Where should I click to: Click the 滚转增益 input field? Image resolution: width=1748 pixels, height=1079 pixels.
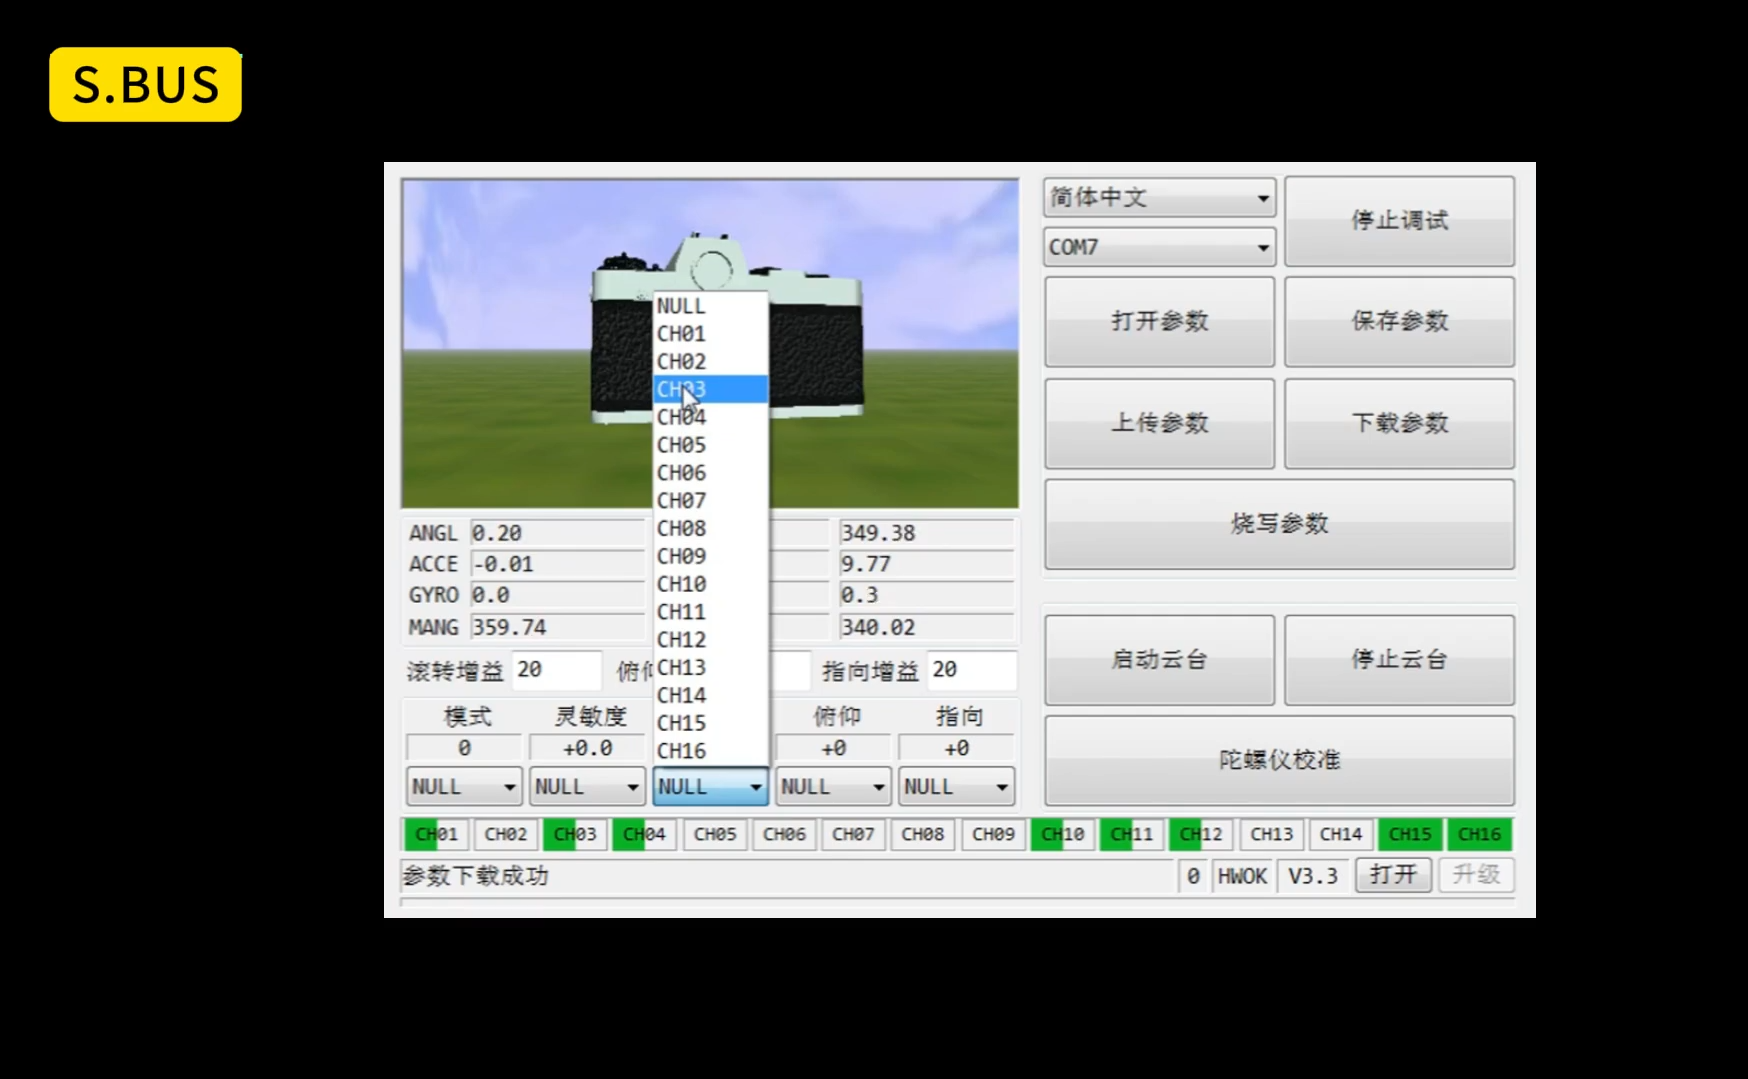click(x=557, y=671)
